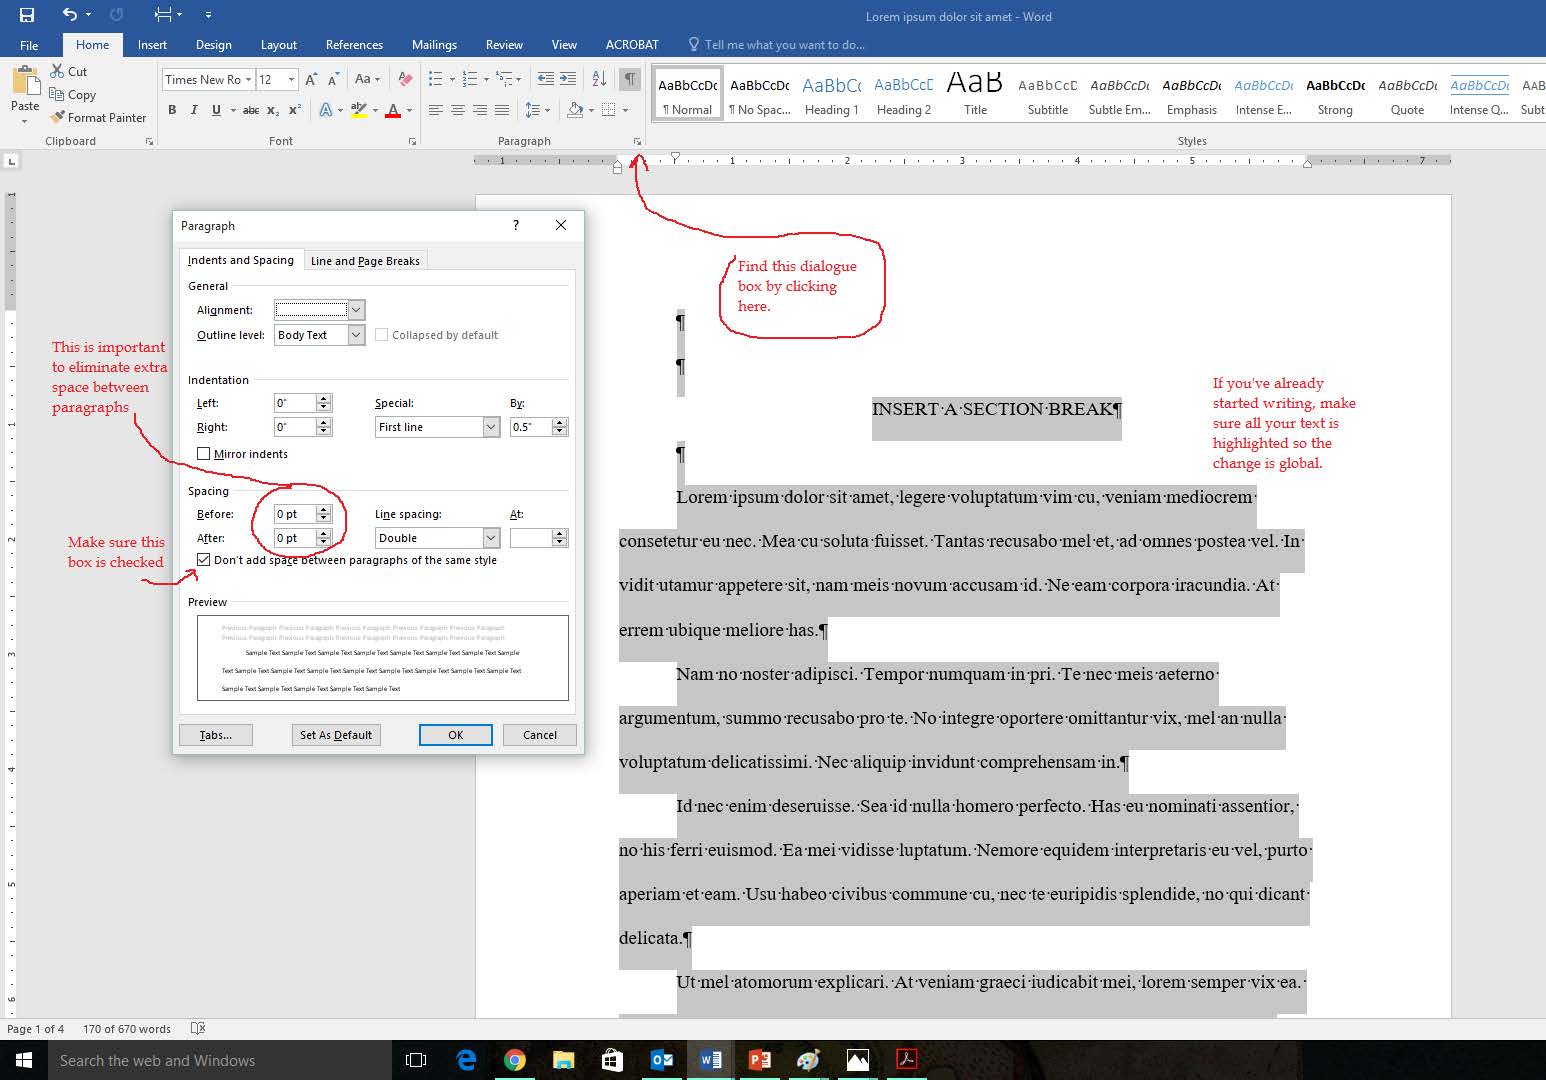This screenshot has height=1080, width=1546.
Task: Apply red font color
Action: 393,110
